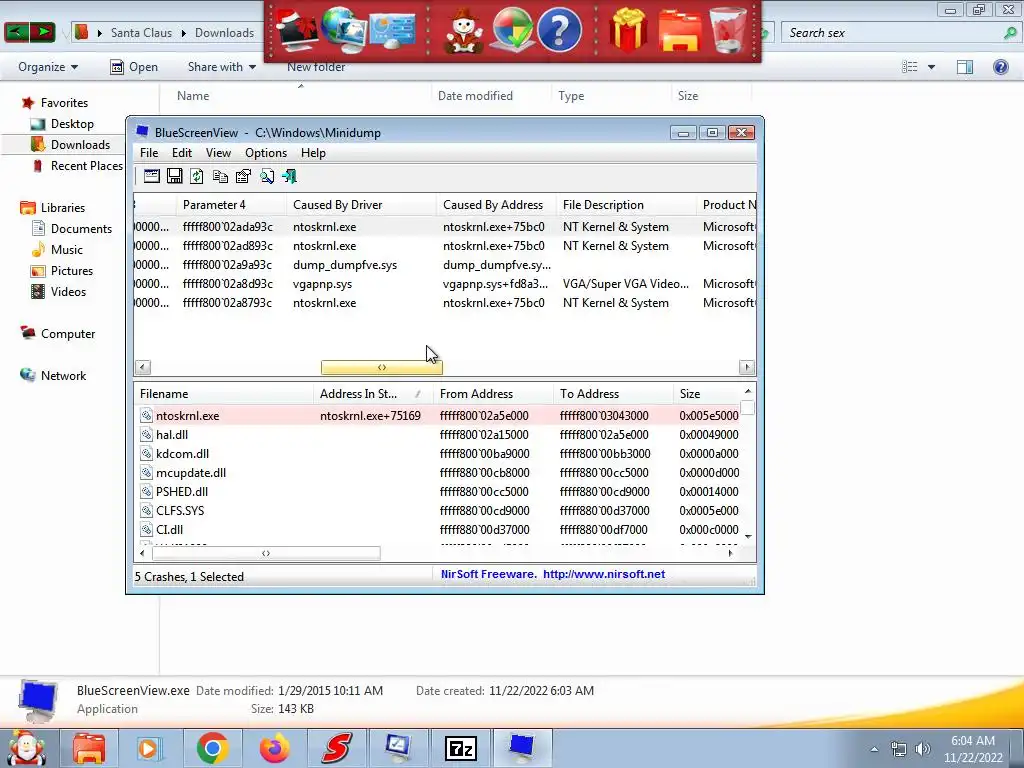
Task: Click the red folder dock icon
Action: (679, 30)
